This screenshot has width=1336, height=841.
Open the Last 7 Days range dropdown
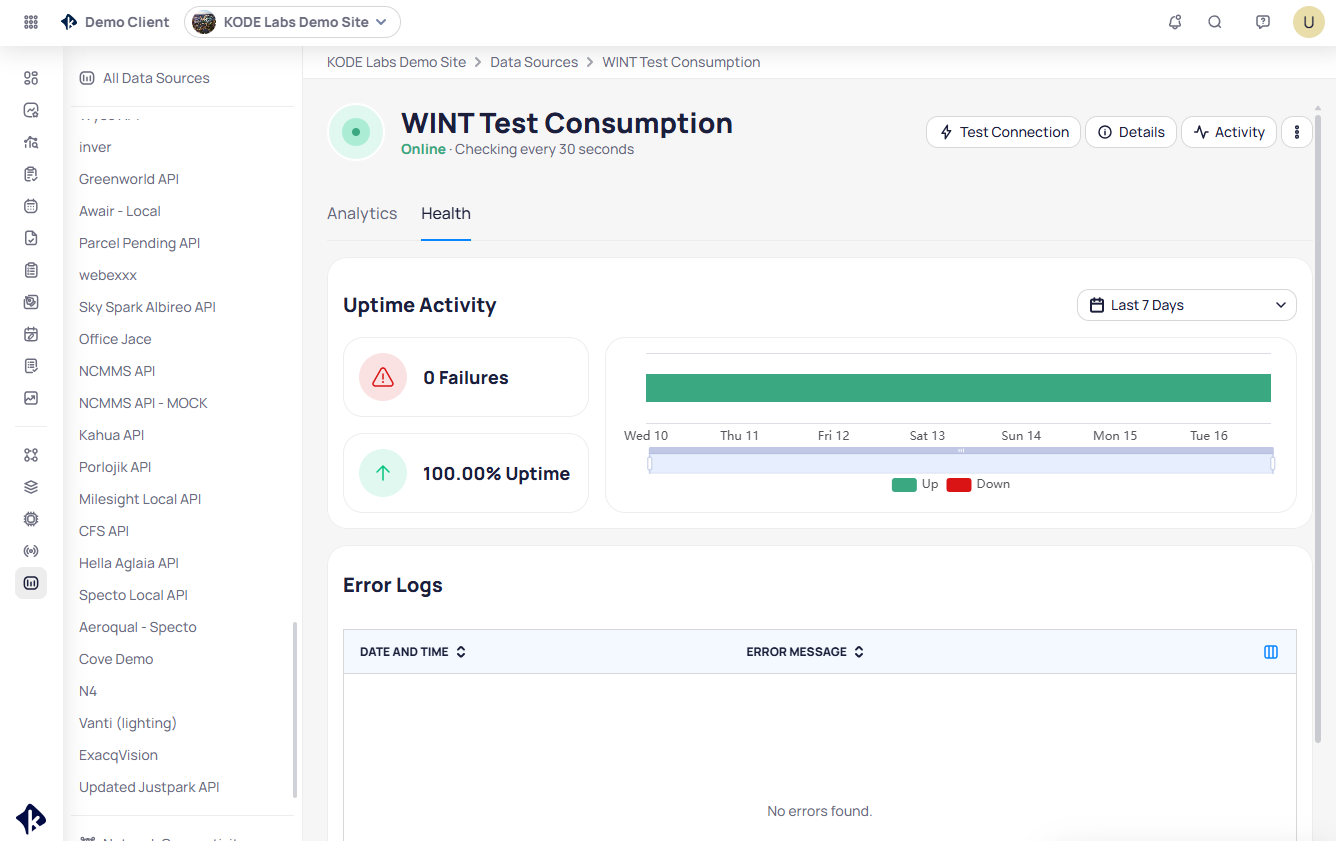(1187, 305)
